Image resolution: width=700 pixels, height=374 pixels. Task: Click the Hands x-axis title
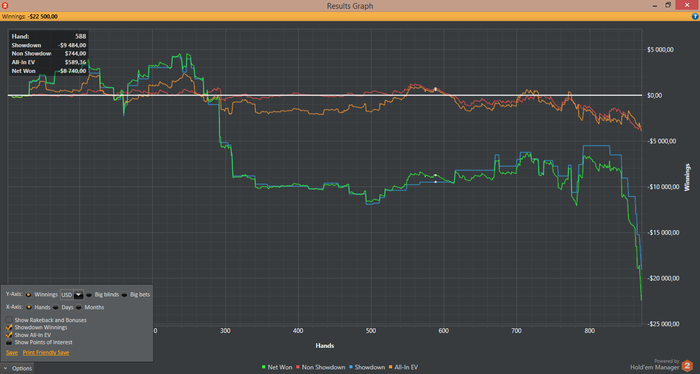[x=325, y=345]
